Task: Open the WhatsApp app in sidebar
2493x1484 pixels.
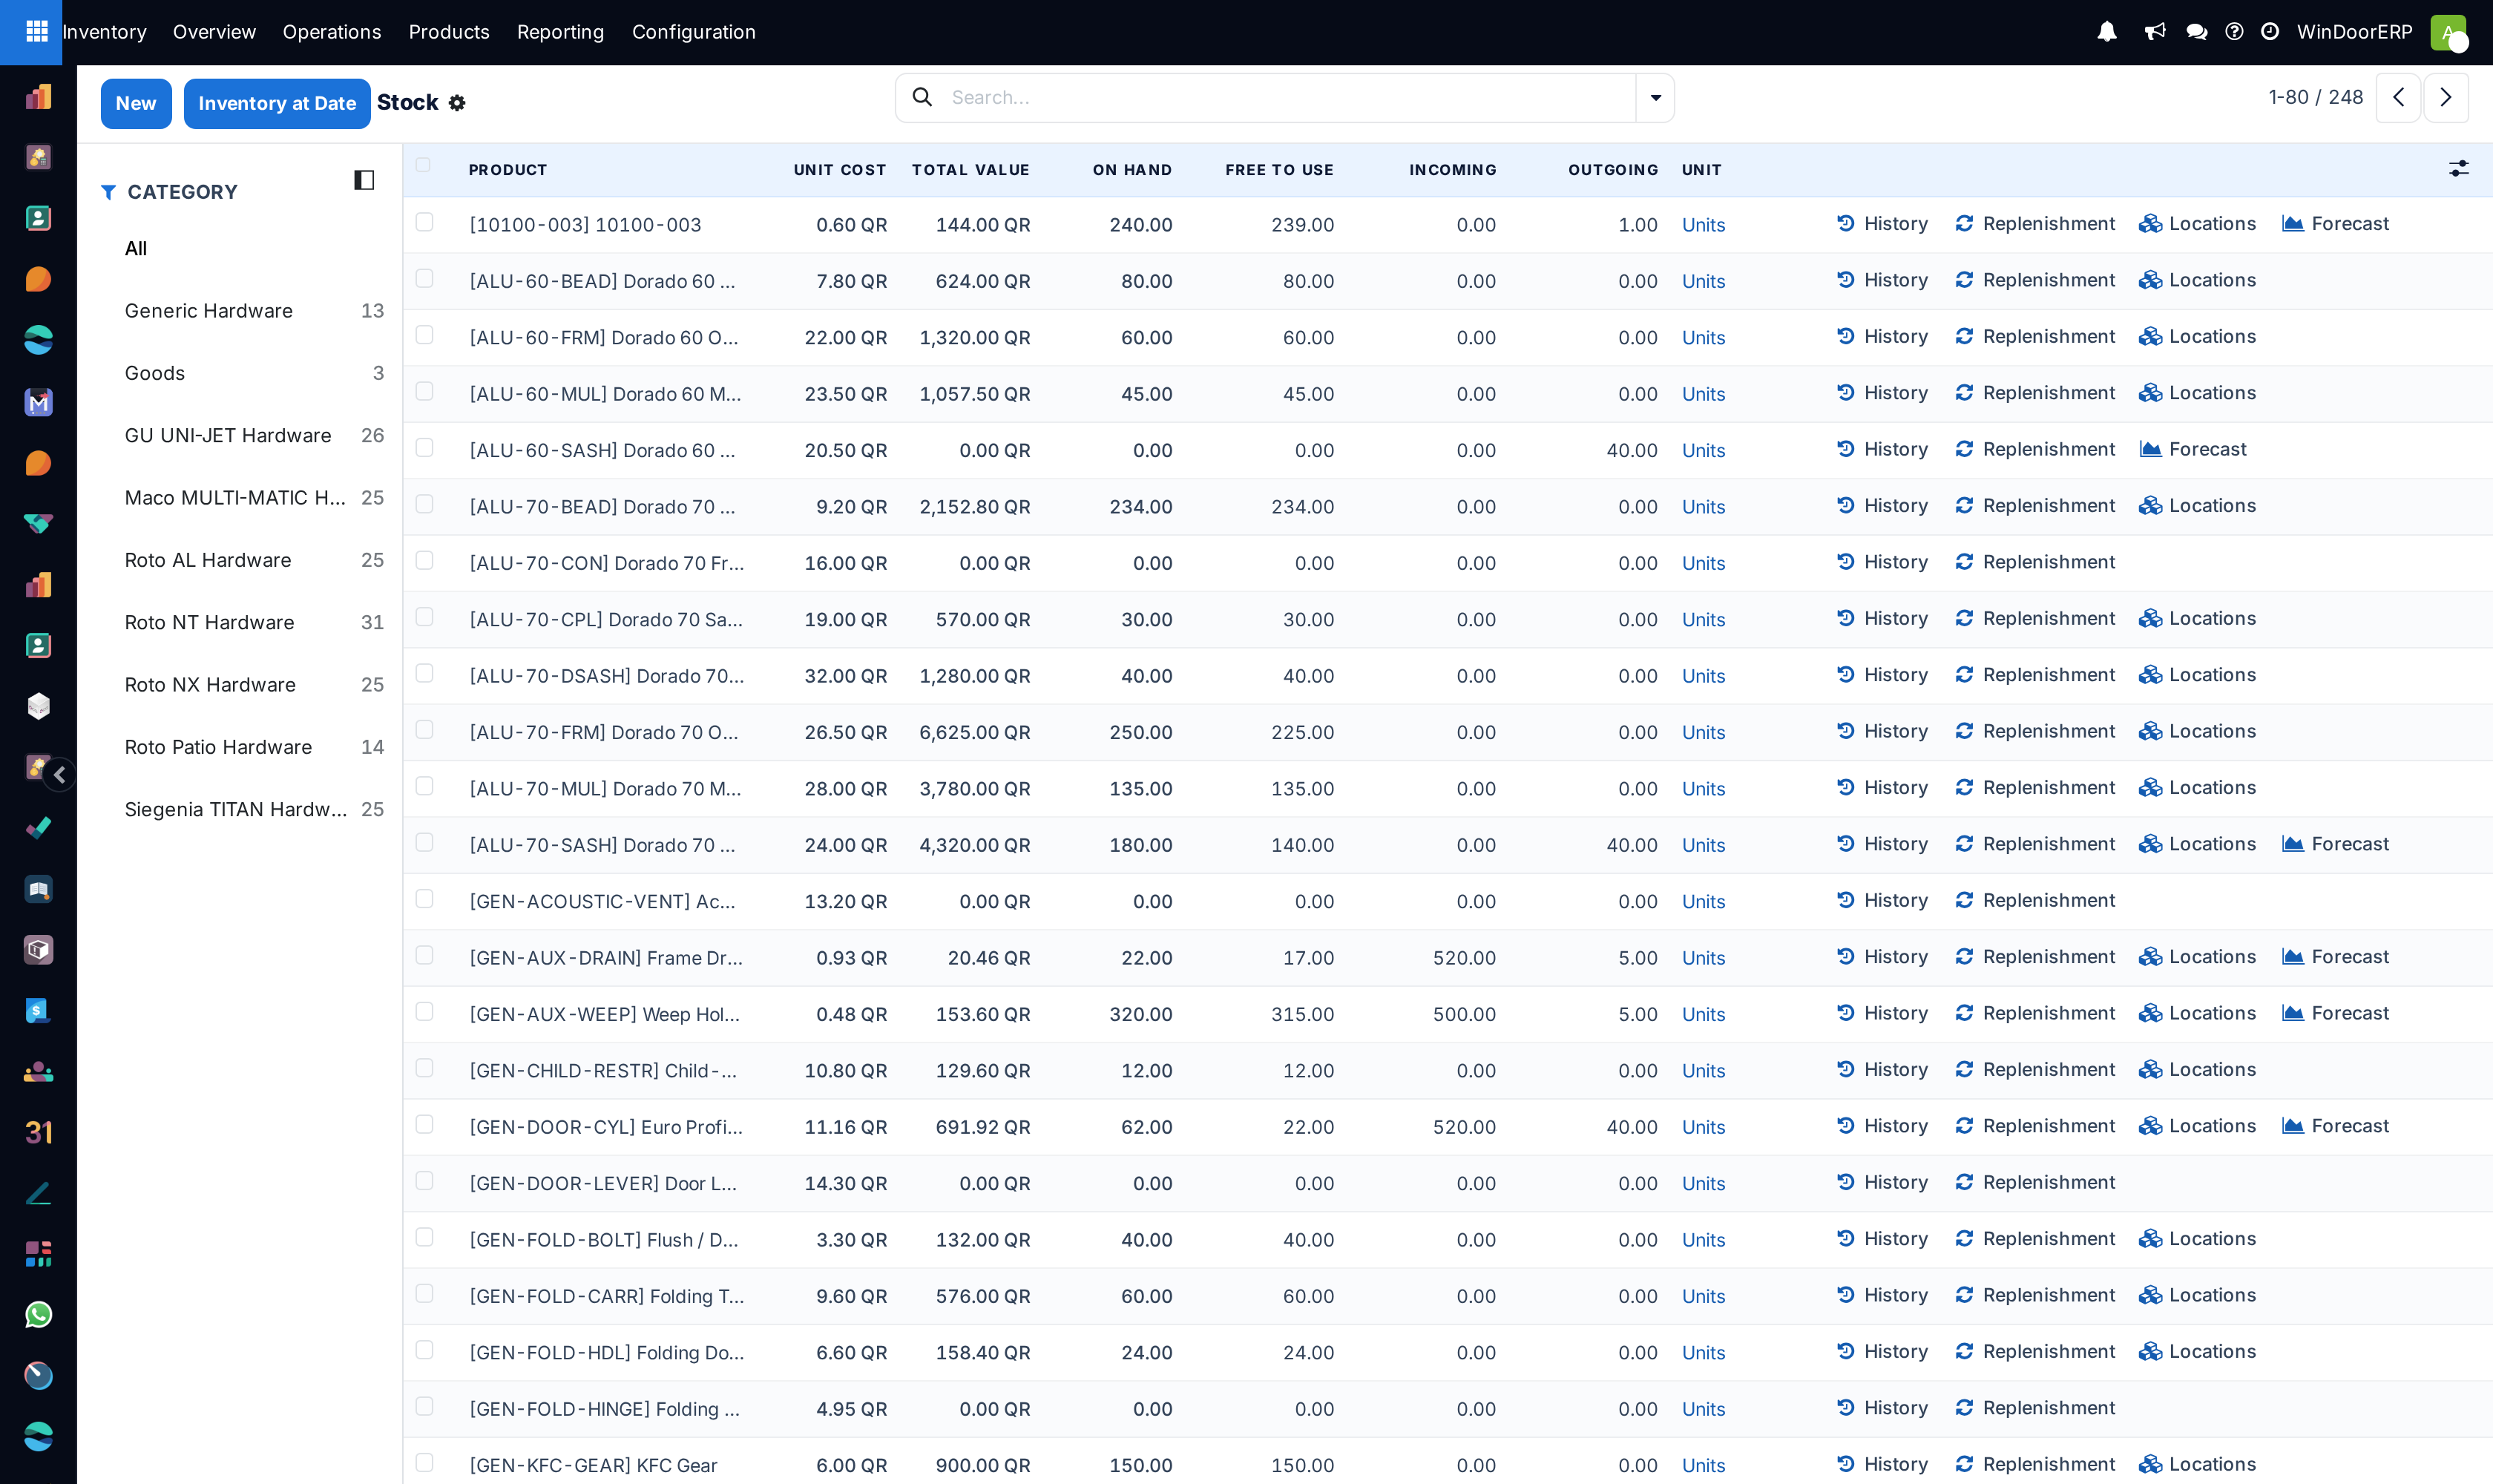Action: (38, 1314)
